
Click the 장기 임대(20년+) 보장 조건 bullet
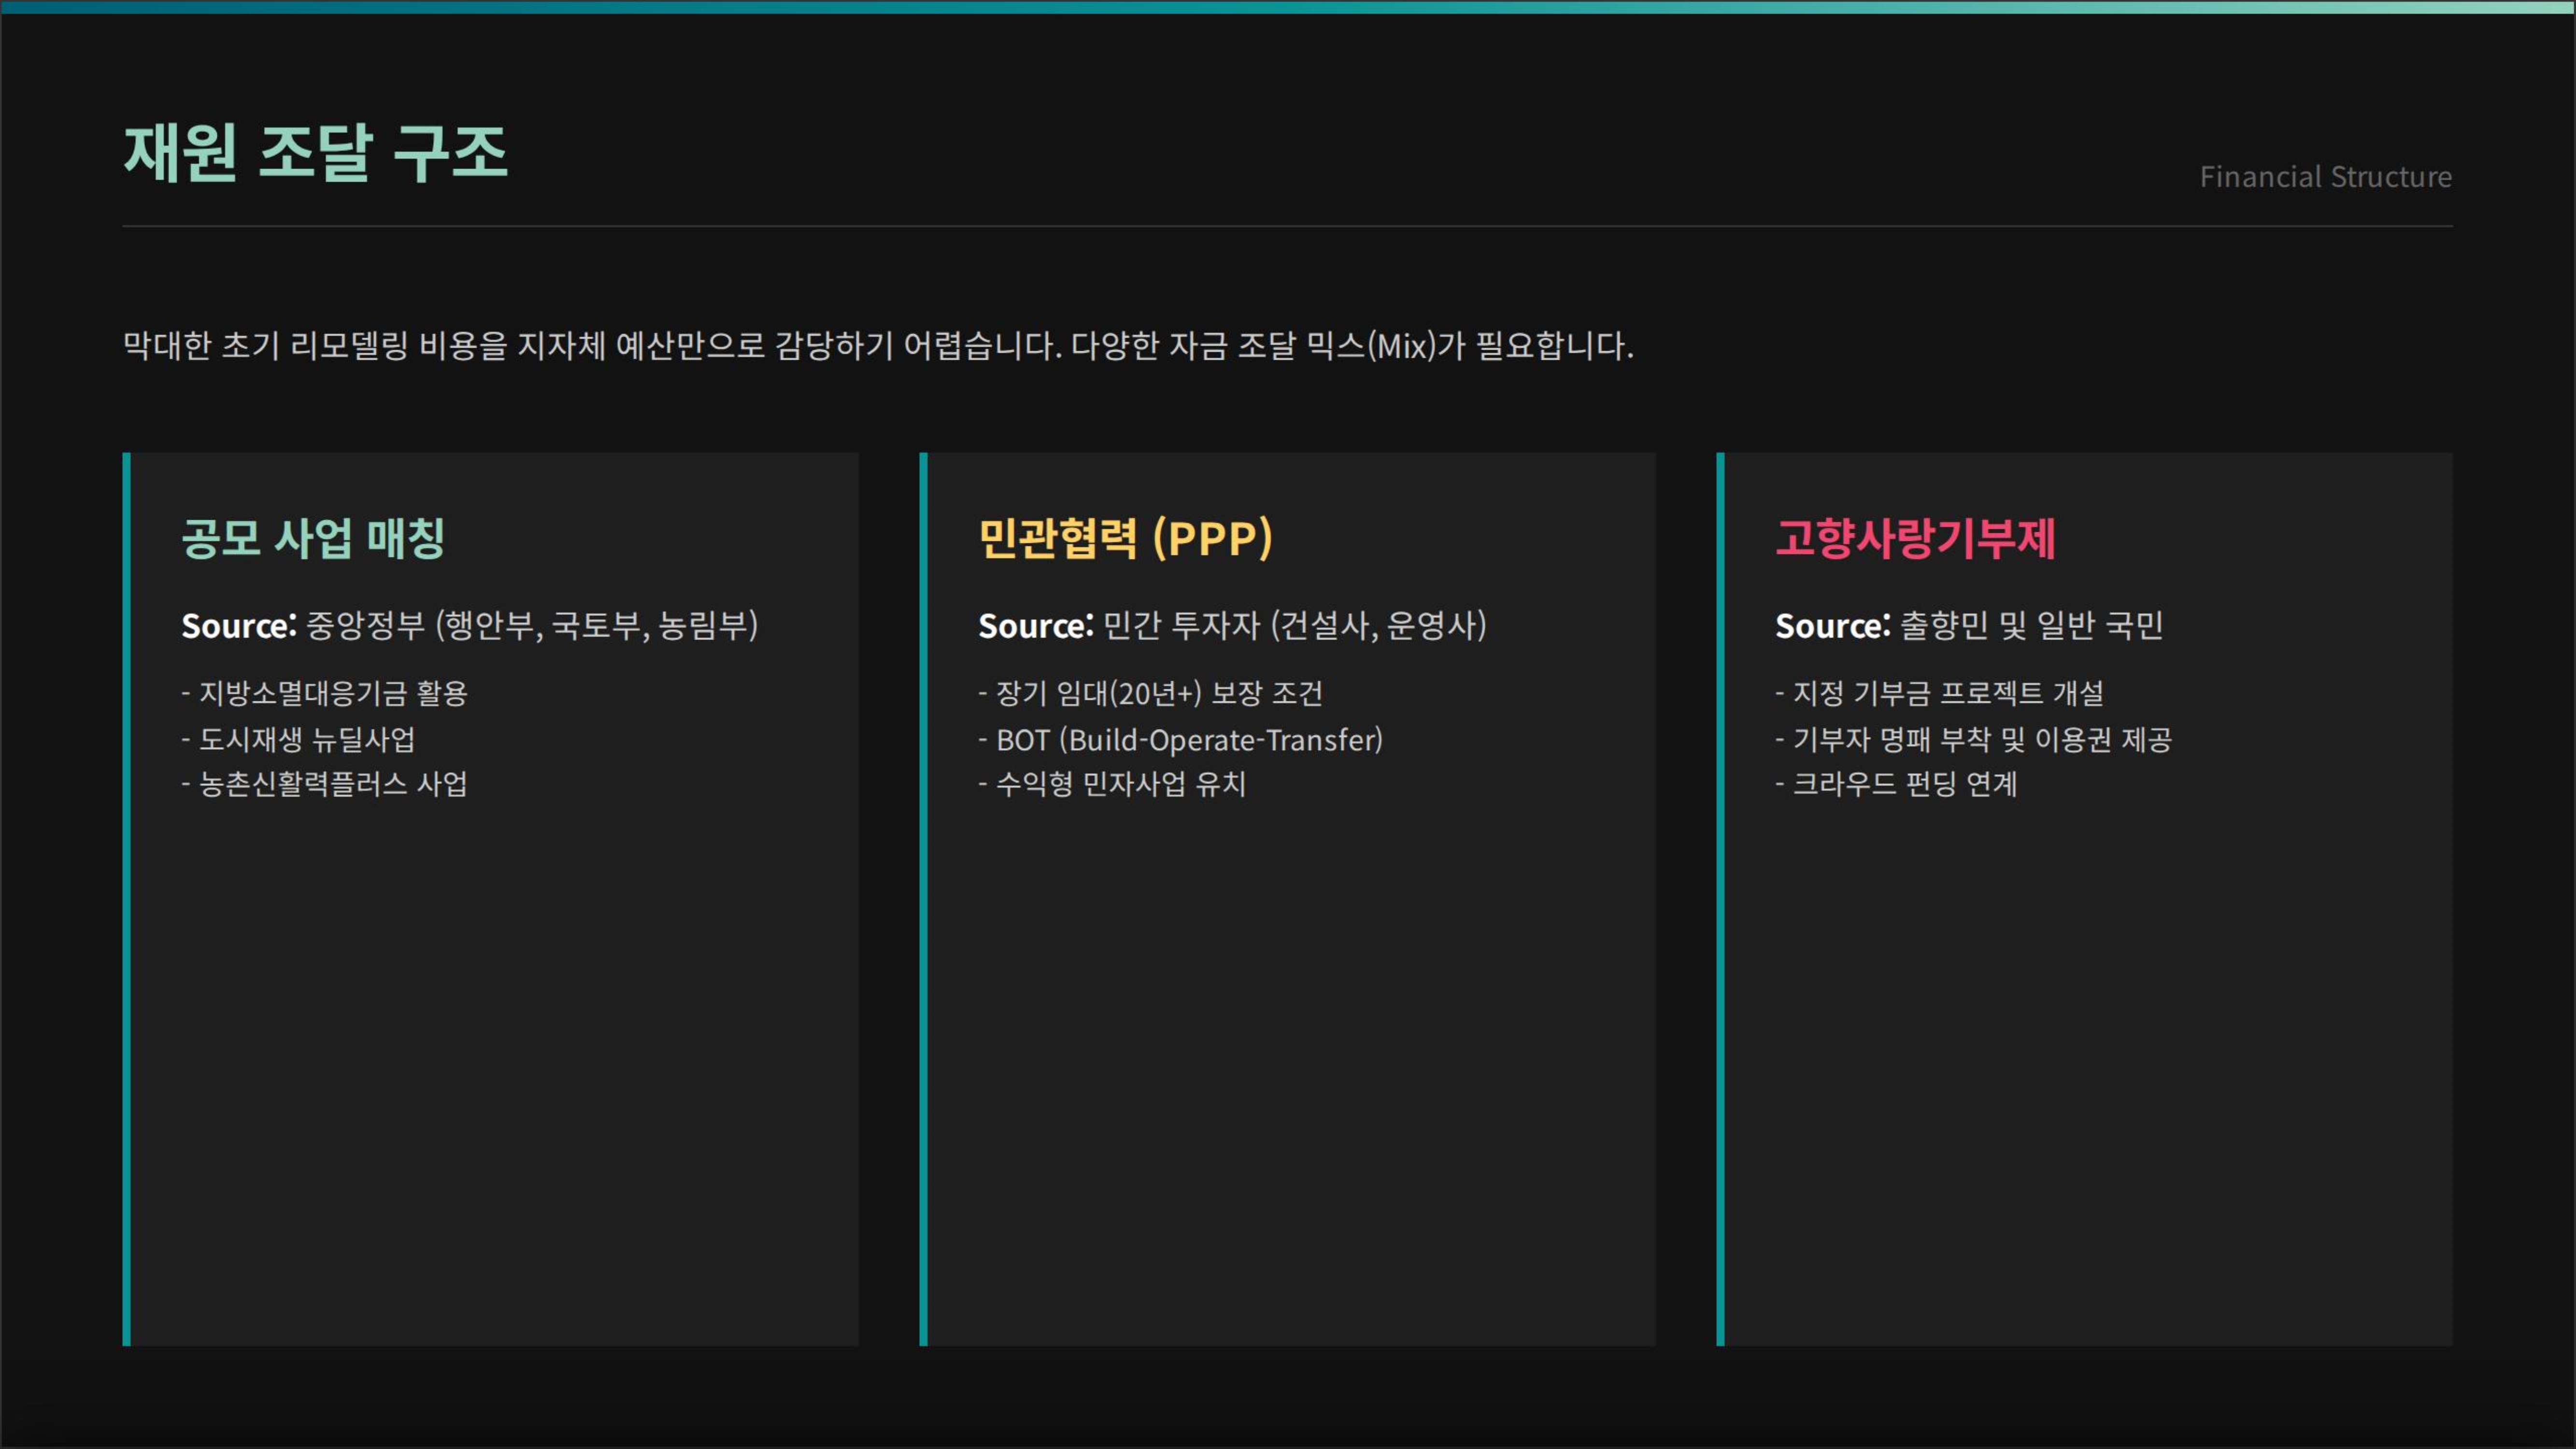(1150, 693)
